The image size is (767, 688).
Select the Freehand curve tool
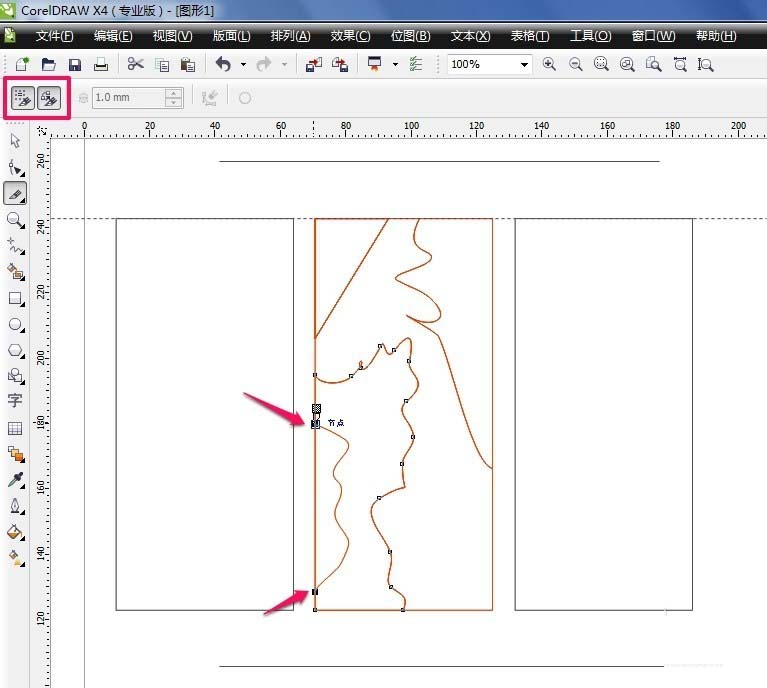[16, 246]
